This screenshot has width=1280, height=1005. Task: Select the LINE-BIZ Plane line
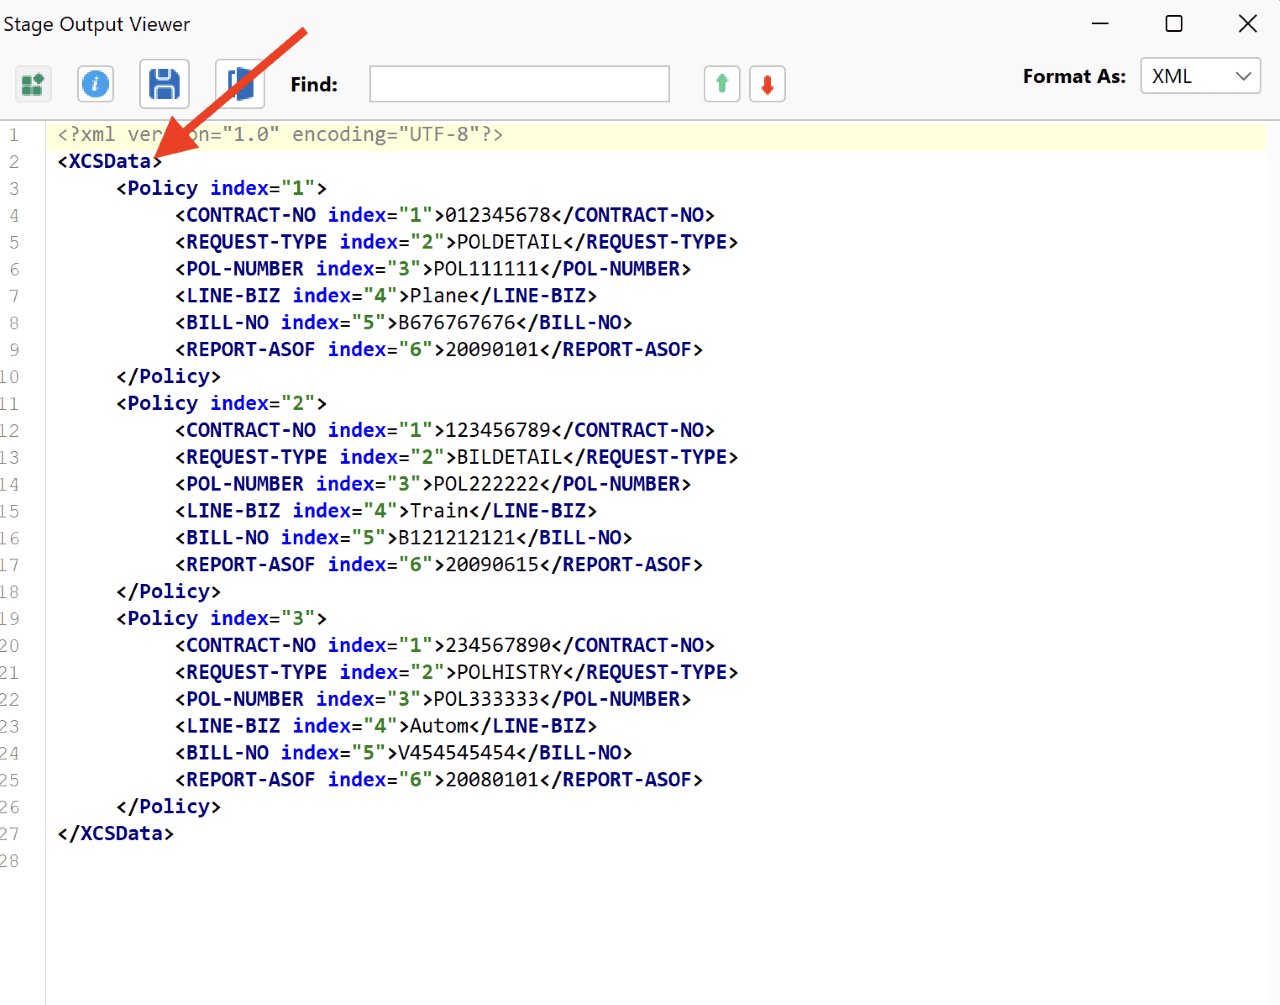tap(386, 296)
